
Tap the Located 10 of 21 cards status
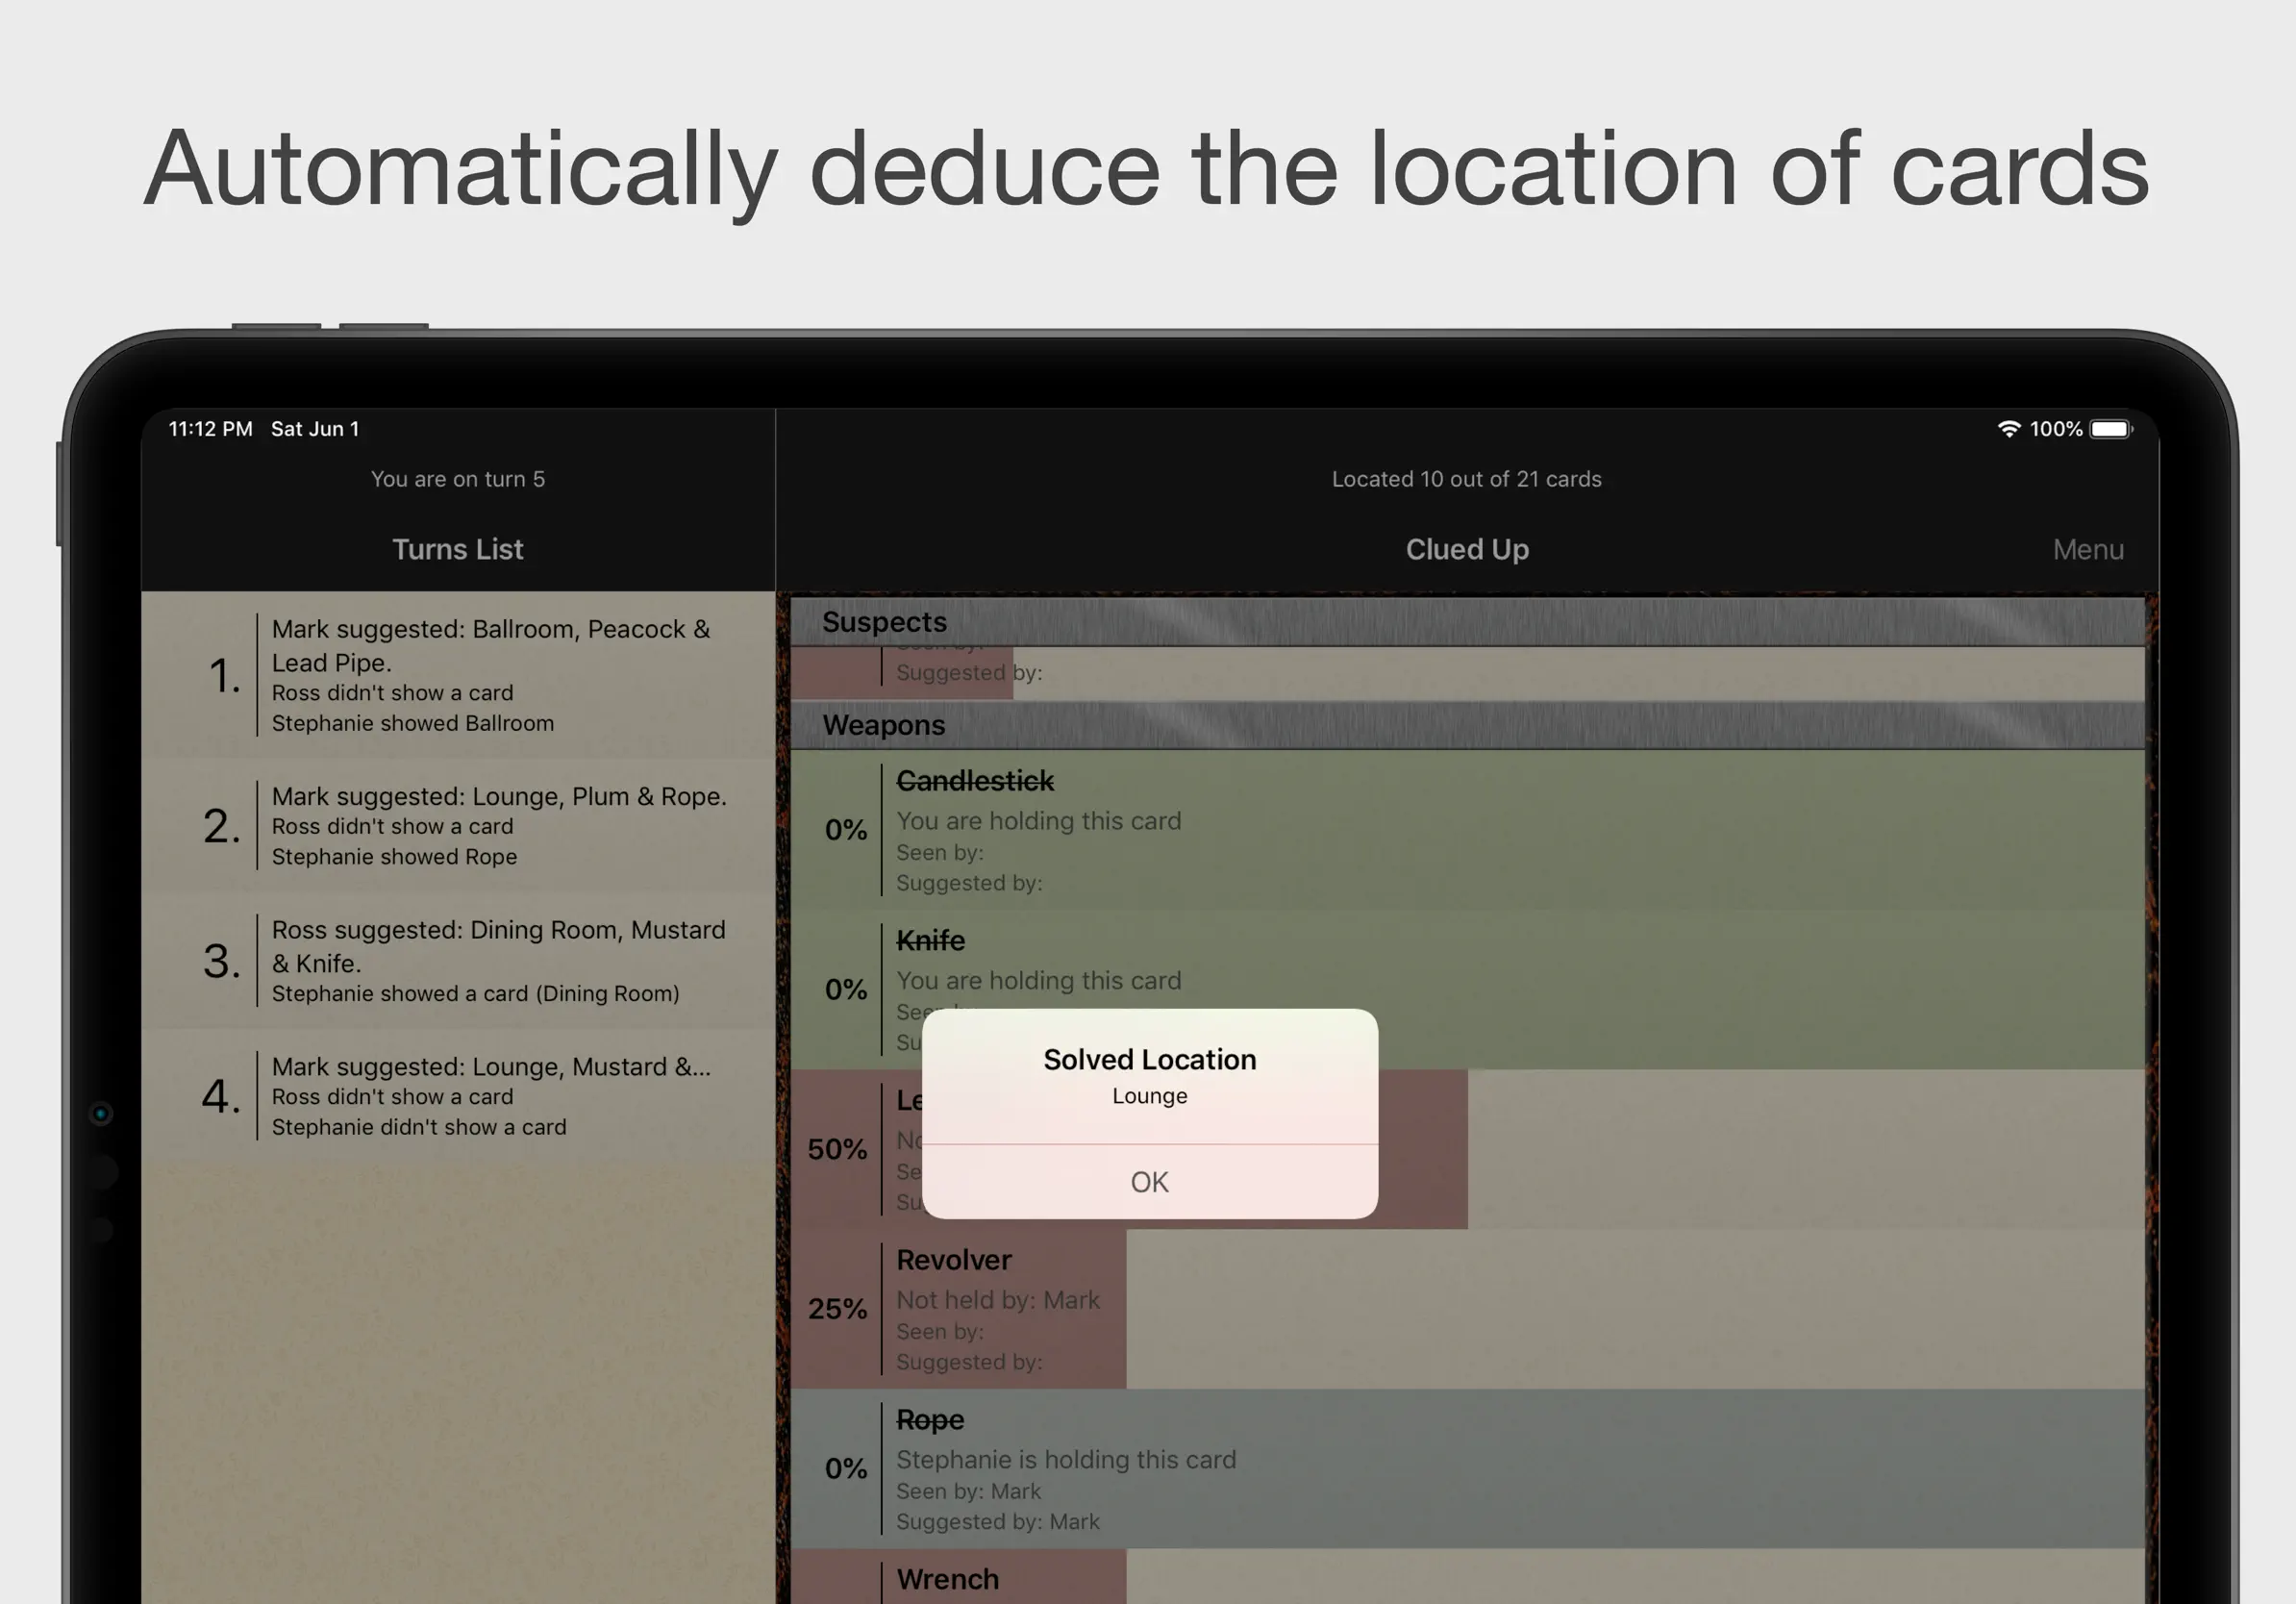click(1466, 479)
